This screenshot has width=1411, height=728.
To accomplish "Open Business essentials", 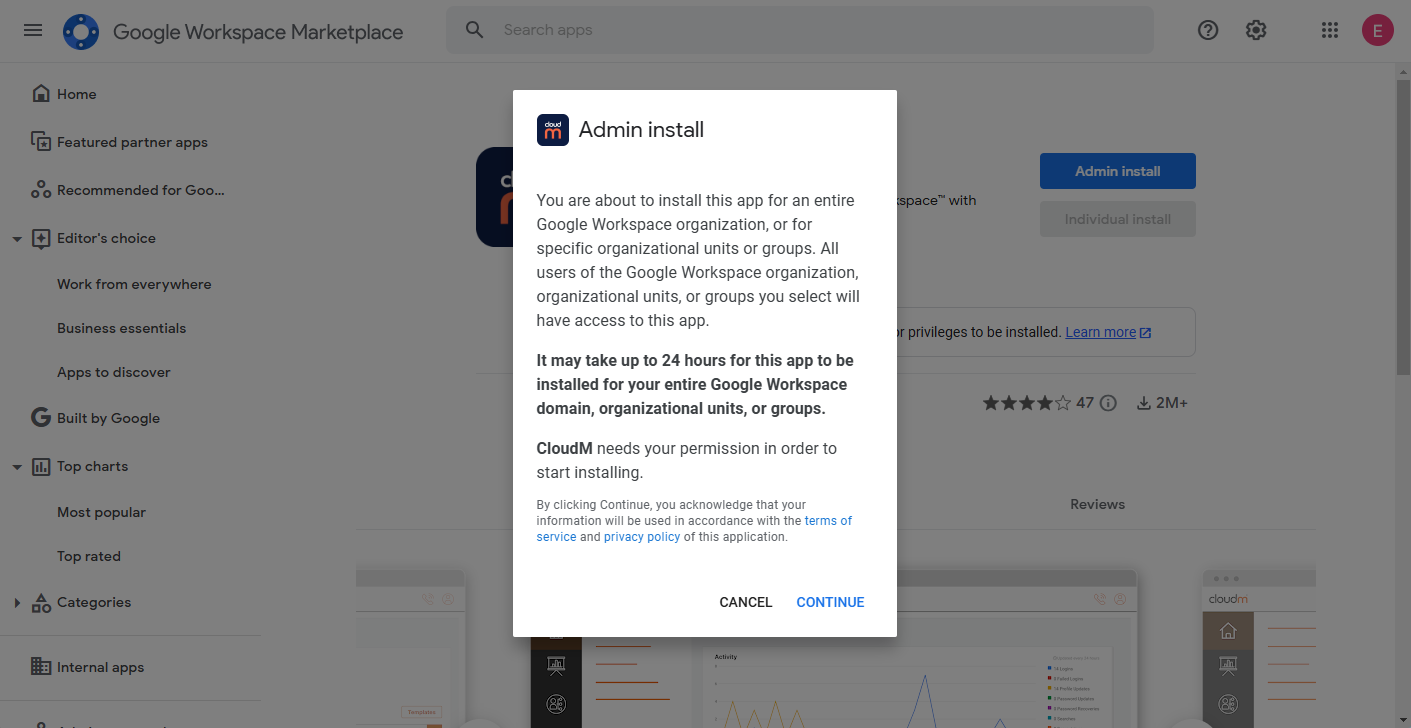I will click(x=122, y=328).
